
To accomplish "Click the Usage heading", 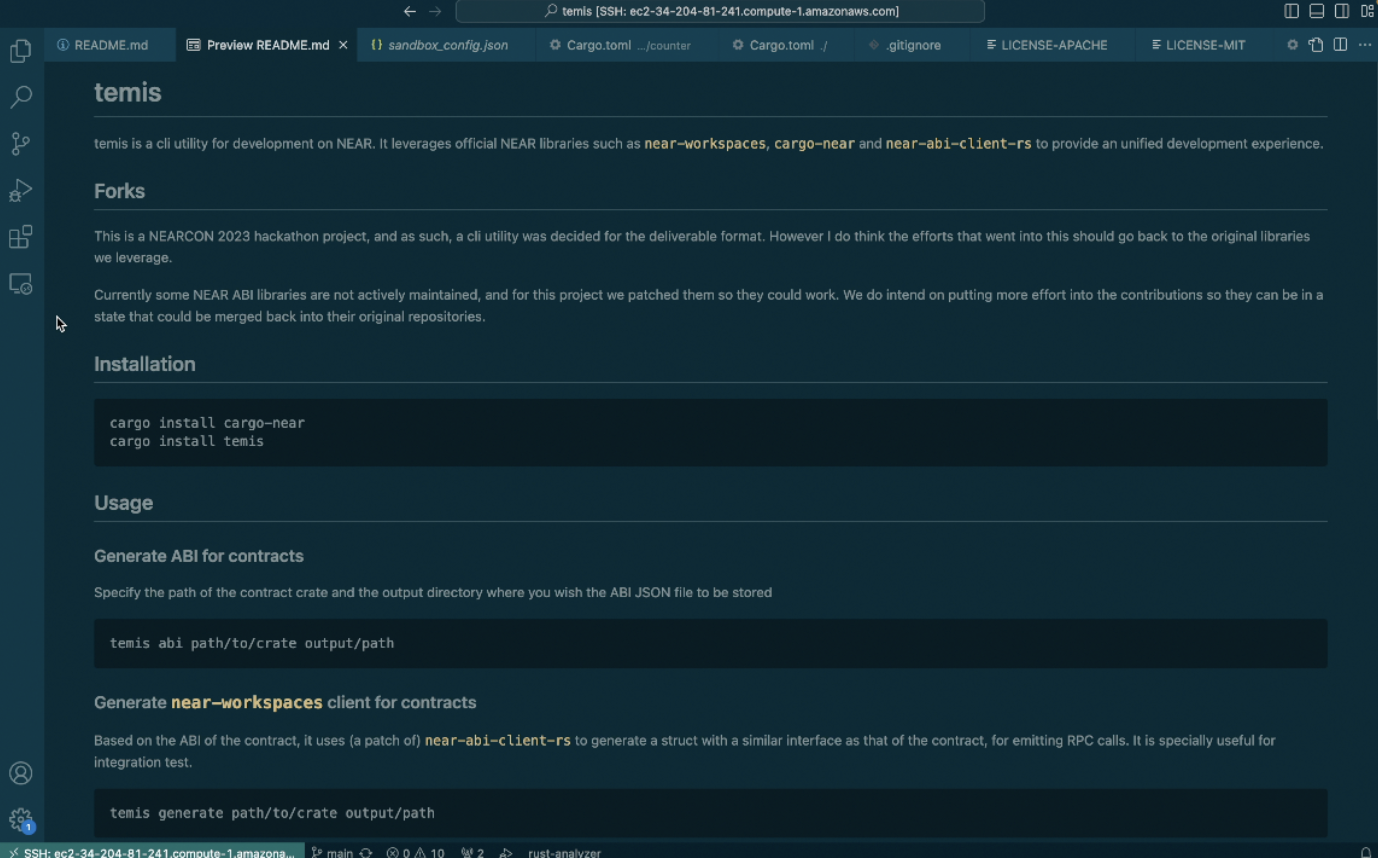I will (123, 503).
